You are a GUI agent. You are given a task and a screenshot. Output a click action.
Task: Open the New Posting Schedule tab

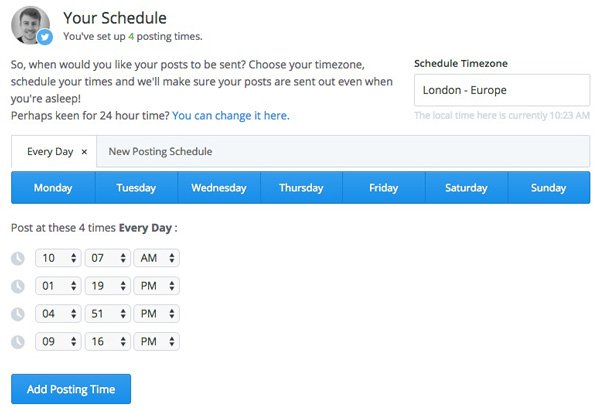[x=160, y=152]
